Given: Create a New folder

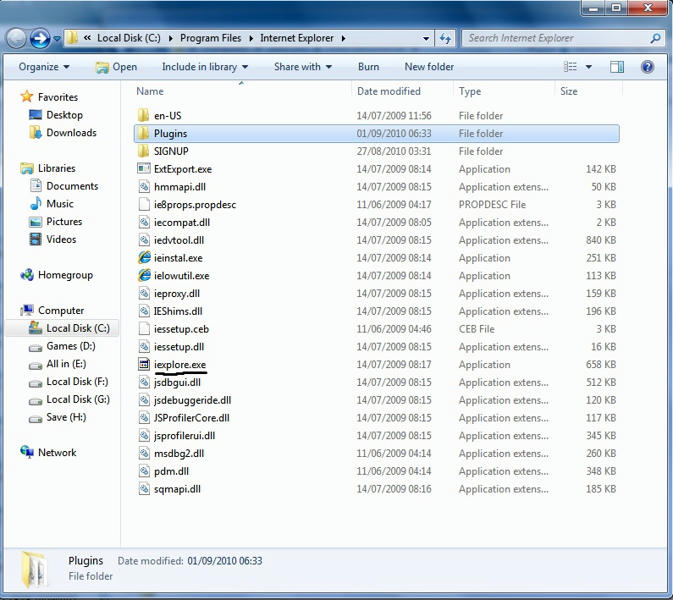Looking at the screenshot, I should tap(429, 67).
